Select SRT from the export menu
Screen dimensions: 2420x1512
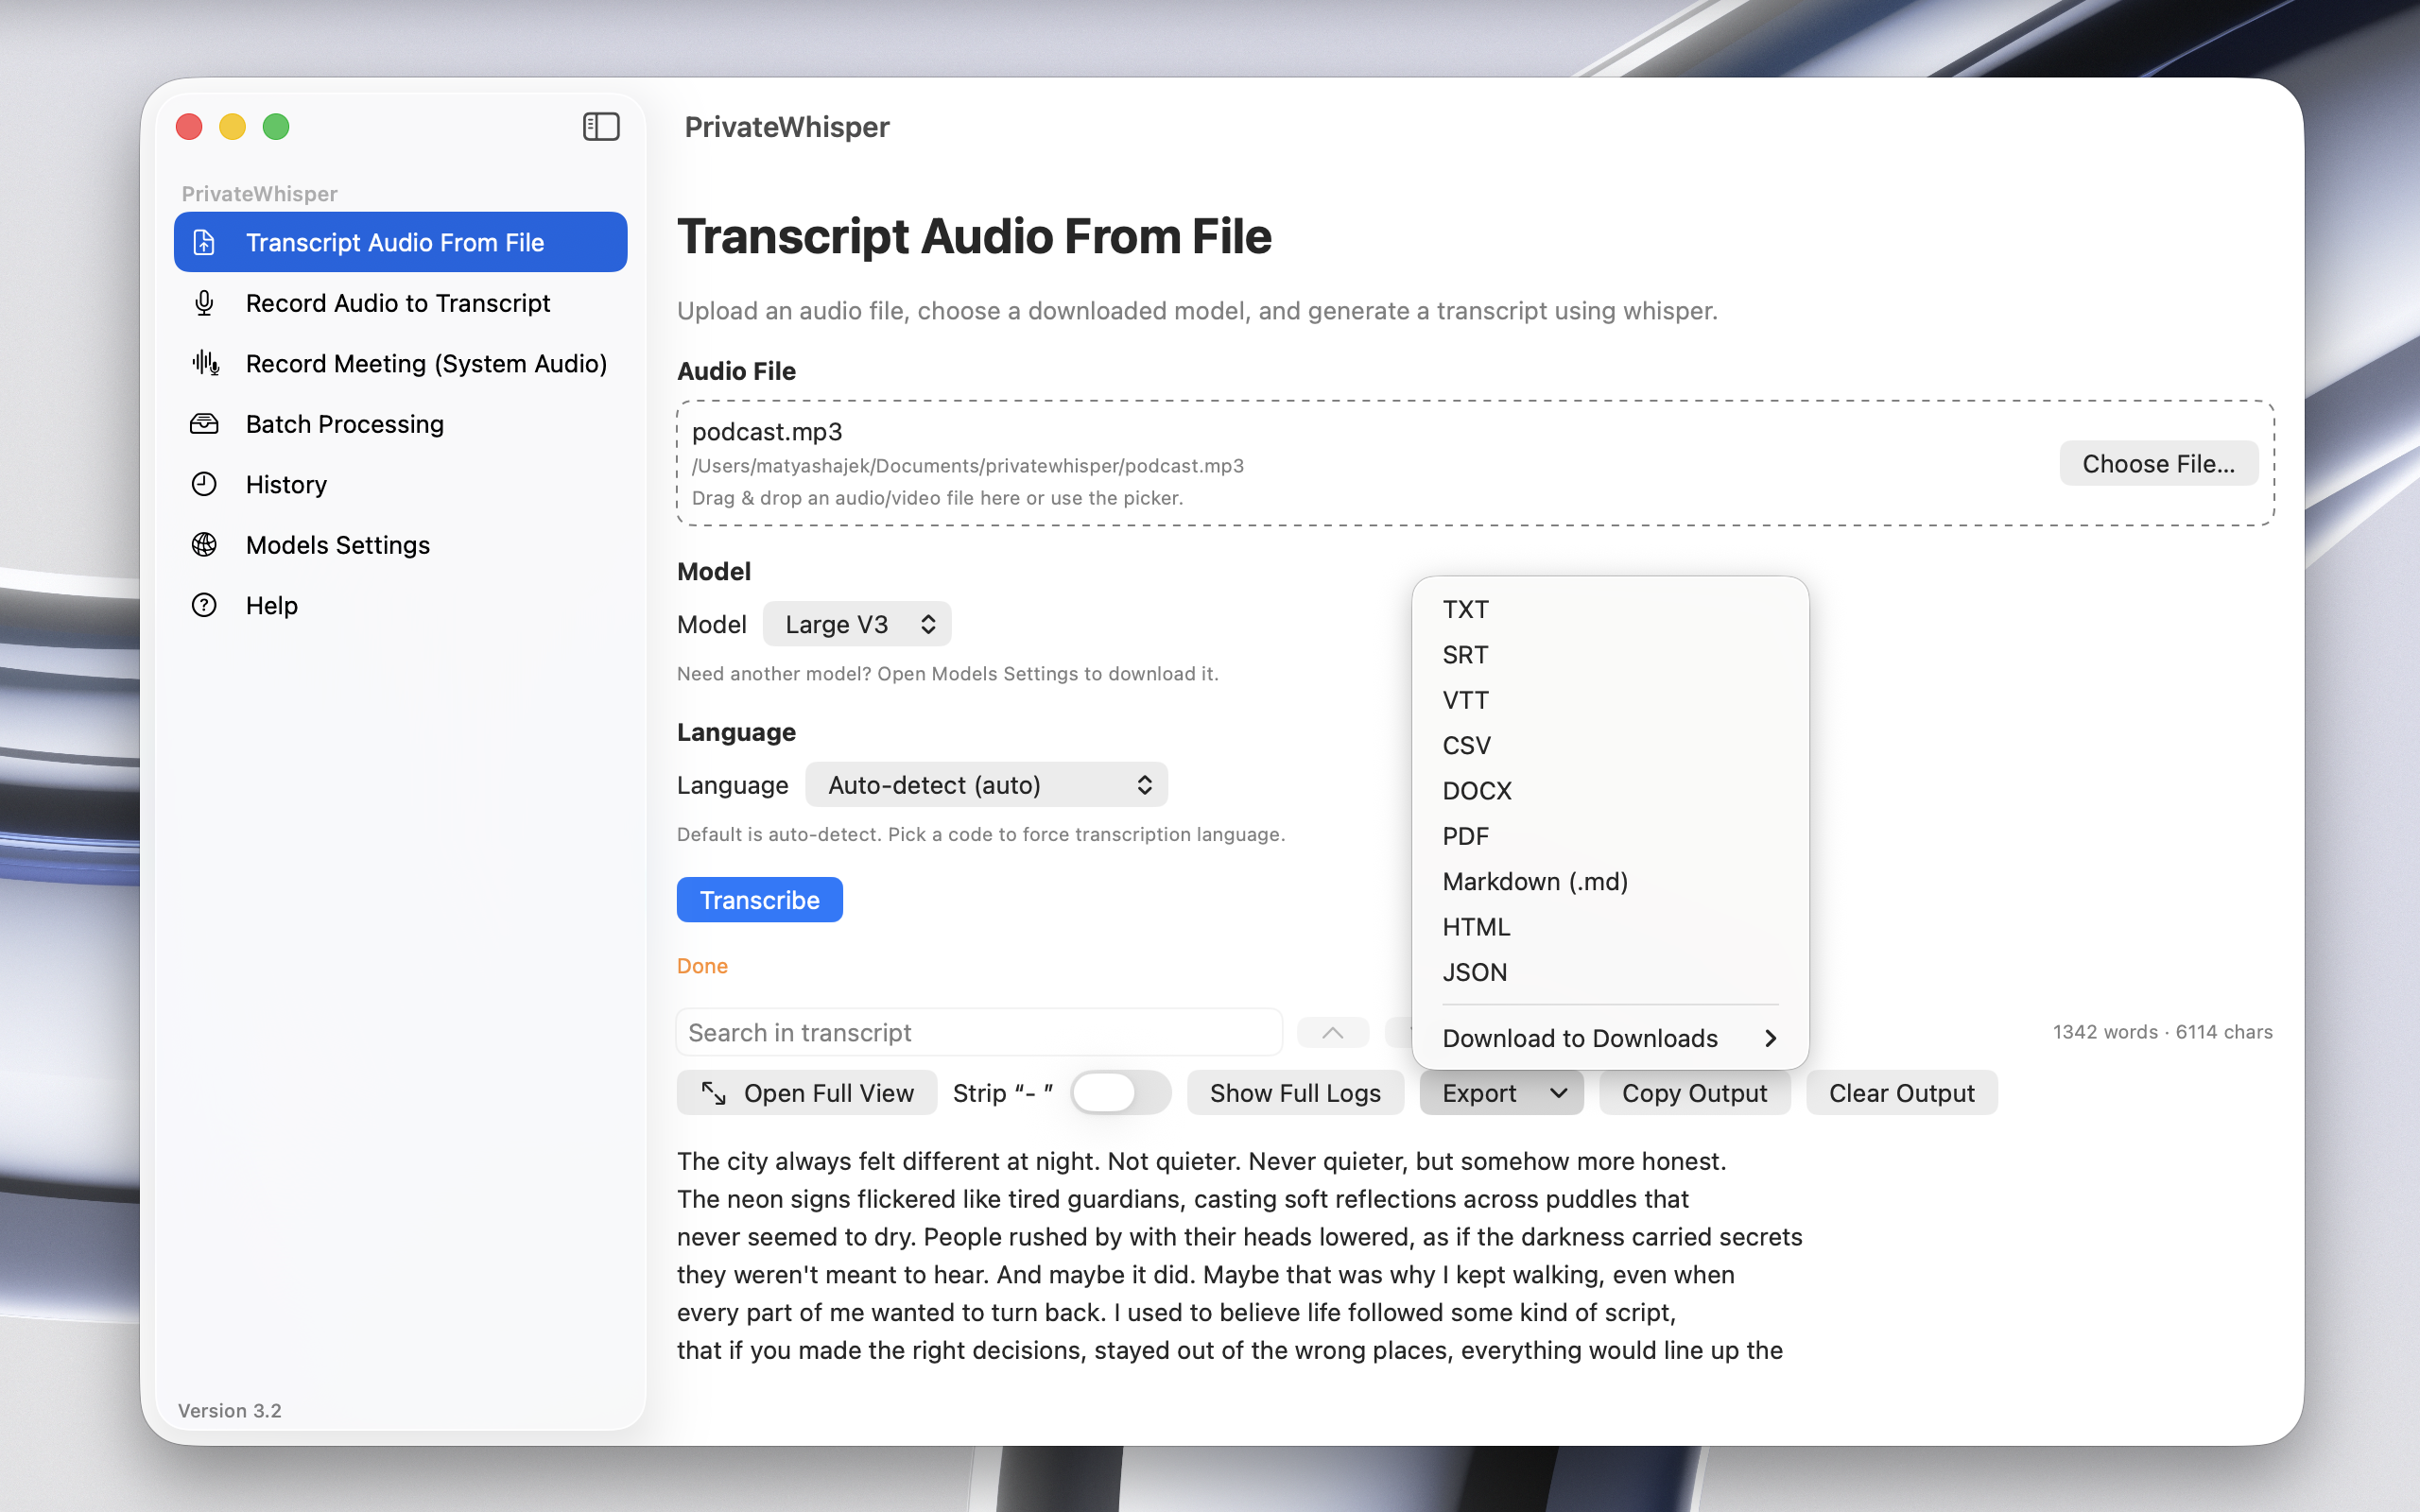(x=1465, y=655)
